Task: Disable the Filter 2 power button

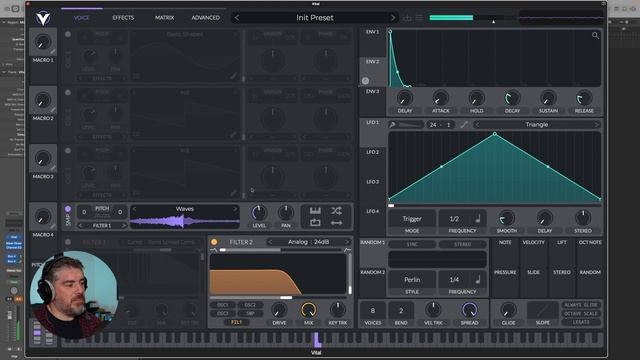Action: (214, 242)
